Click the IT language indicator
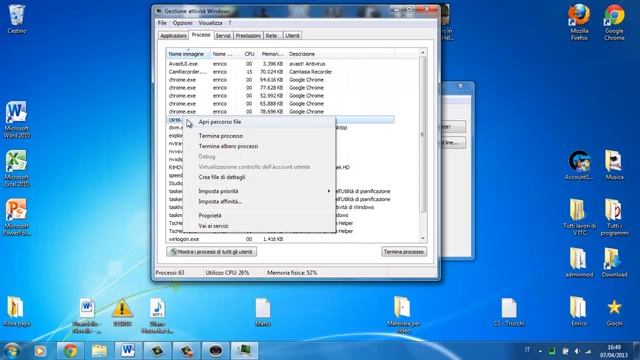Viewport: 640px width, 360px height. 527,350
